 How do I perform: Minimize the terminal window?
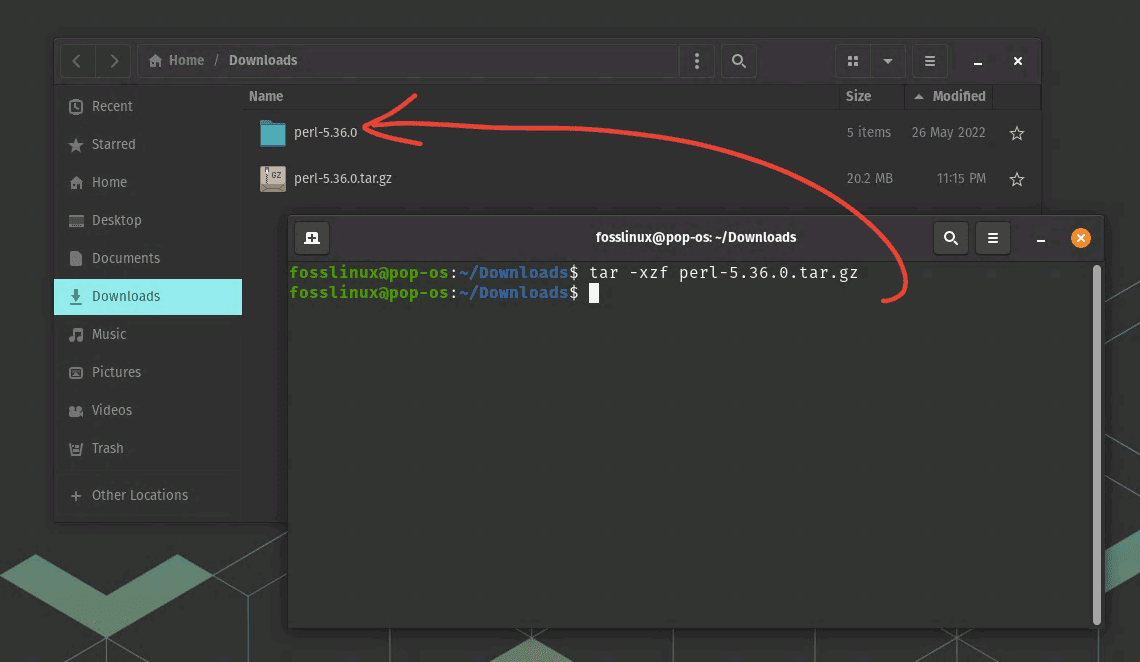point(1041,239)
